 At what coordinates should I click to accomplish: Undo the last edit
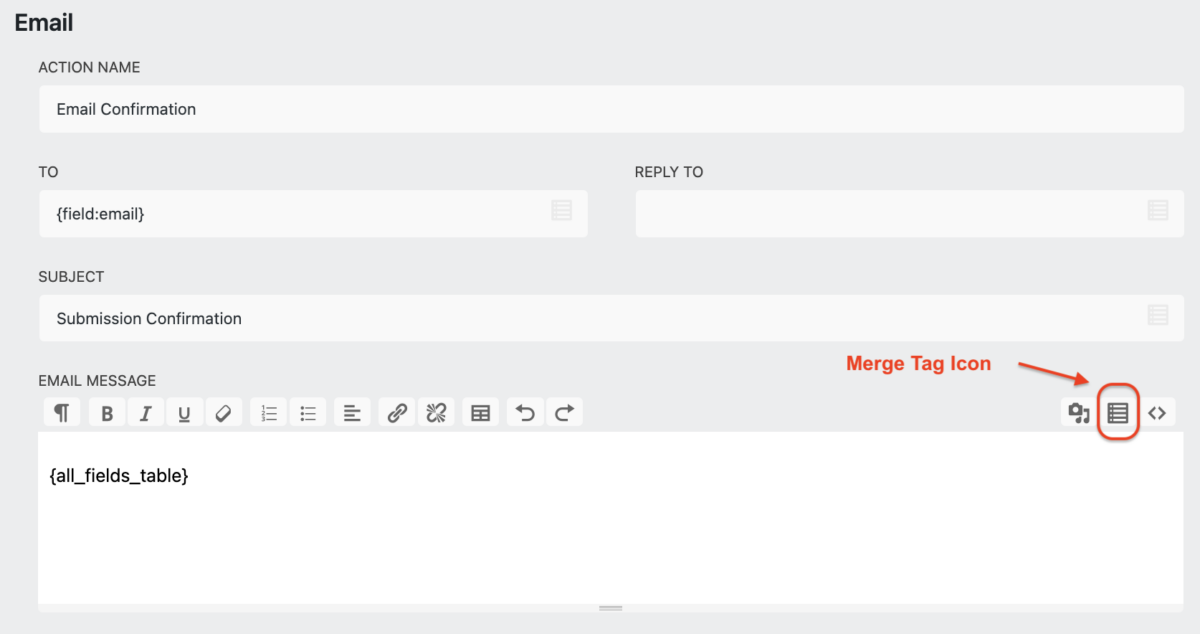[x=526, y=412]
